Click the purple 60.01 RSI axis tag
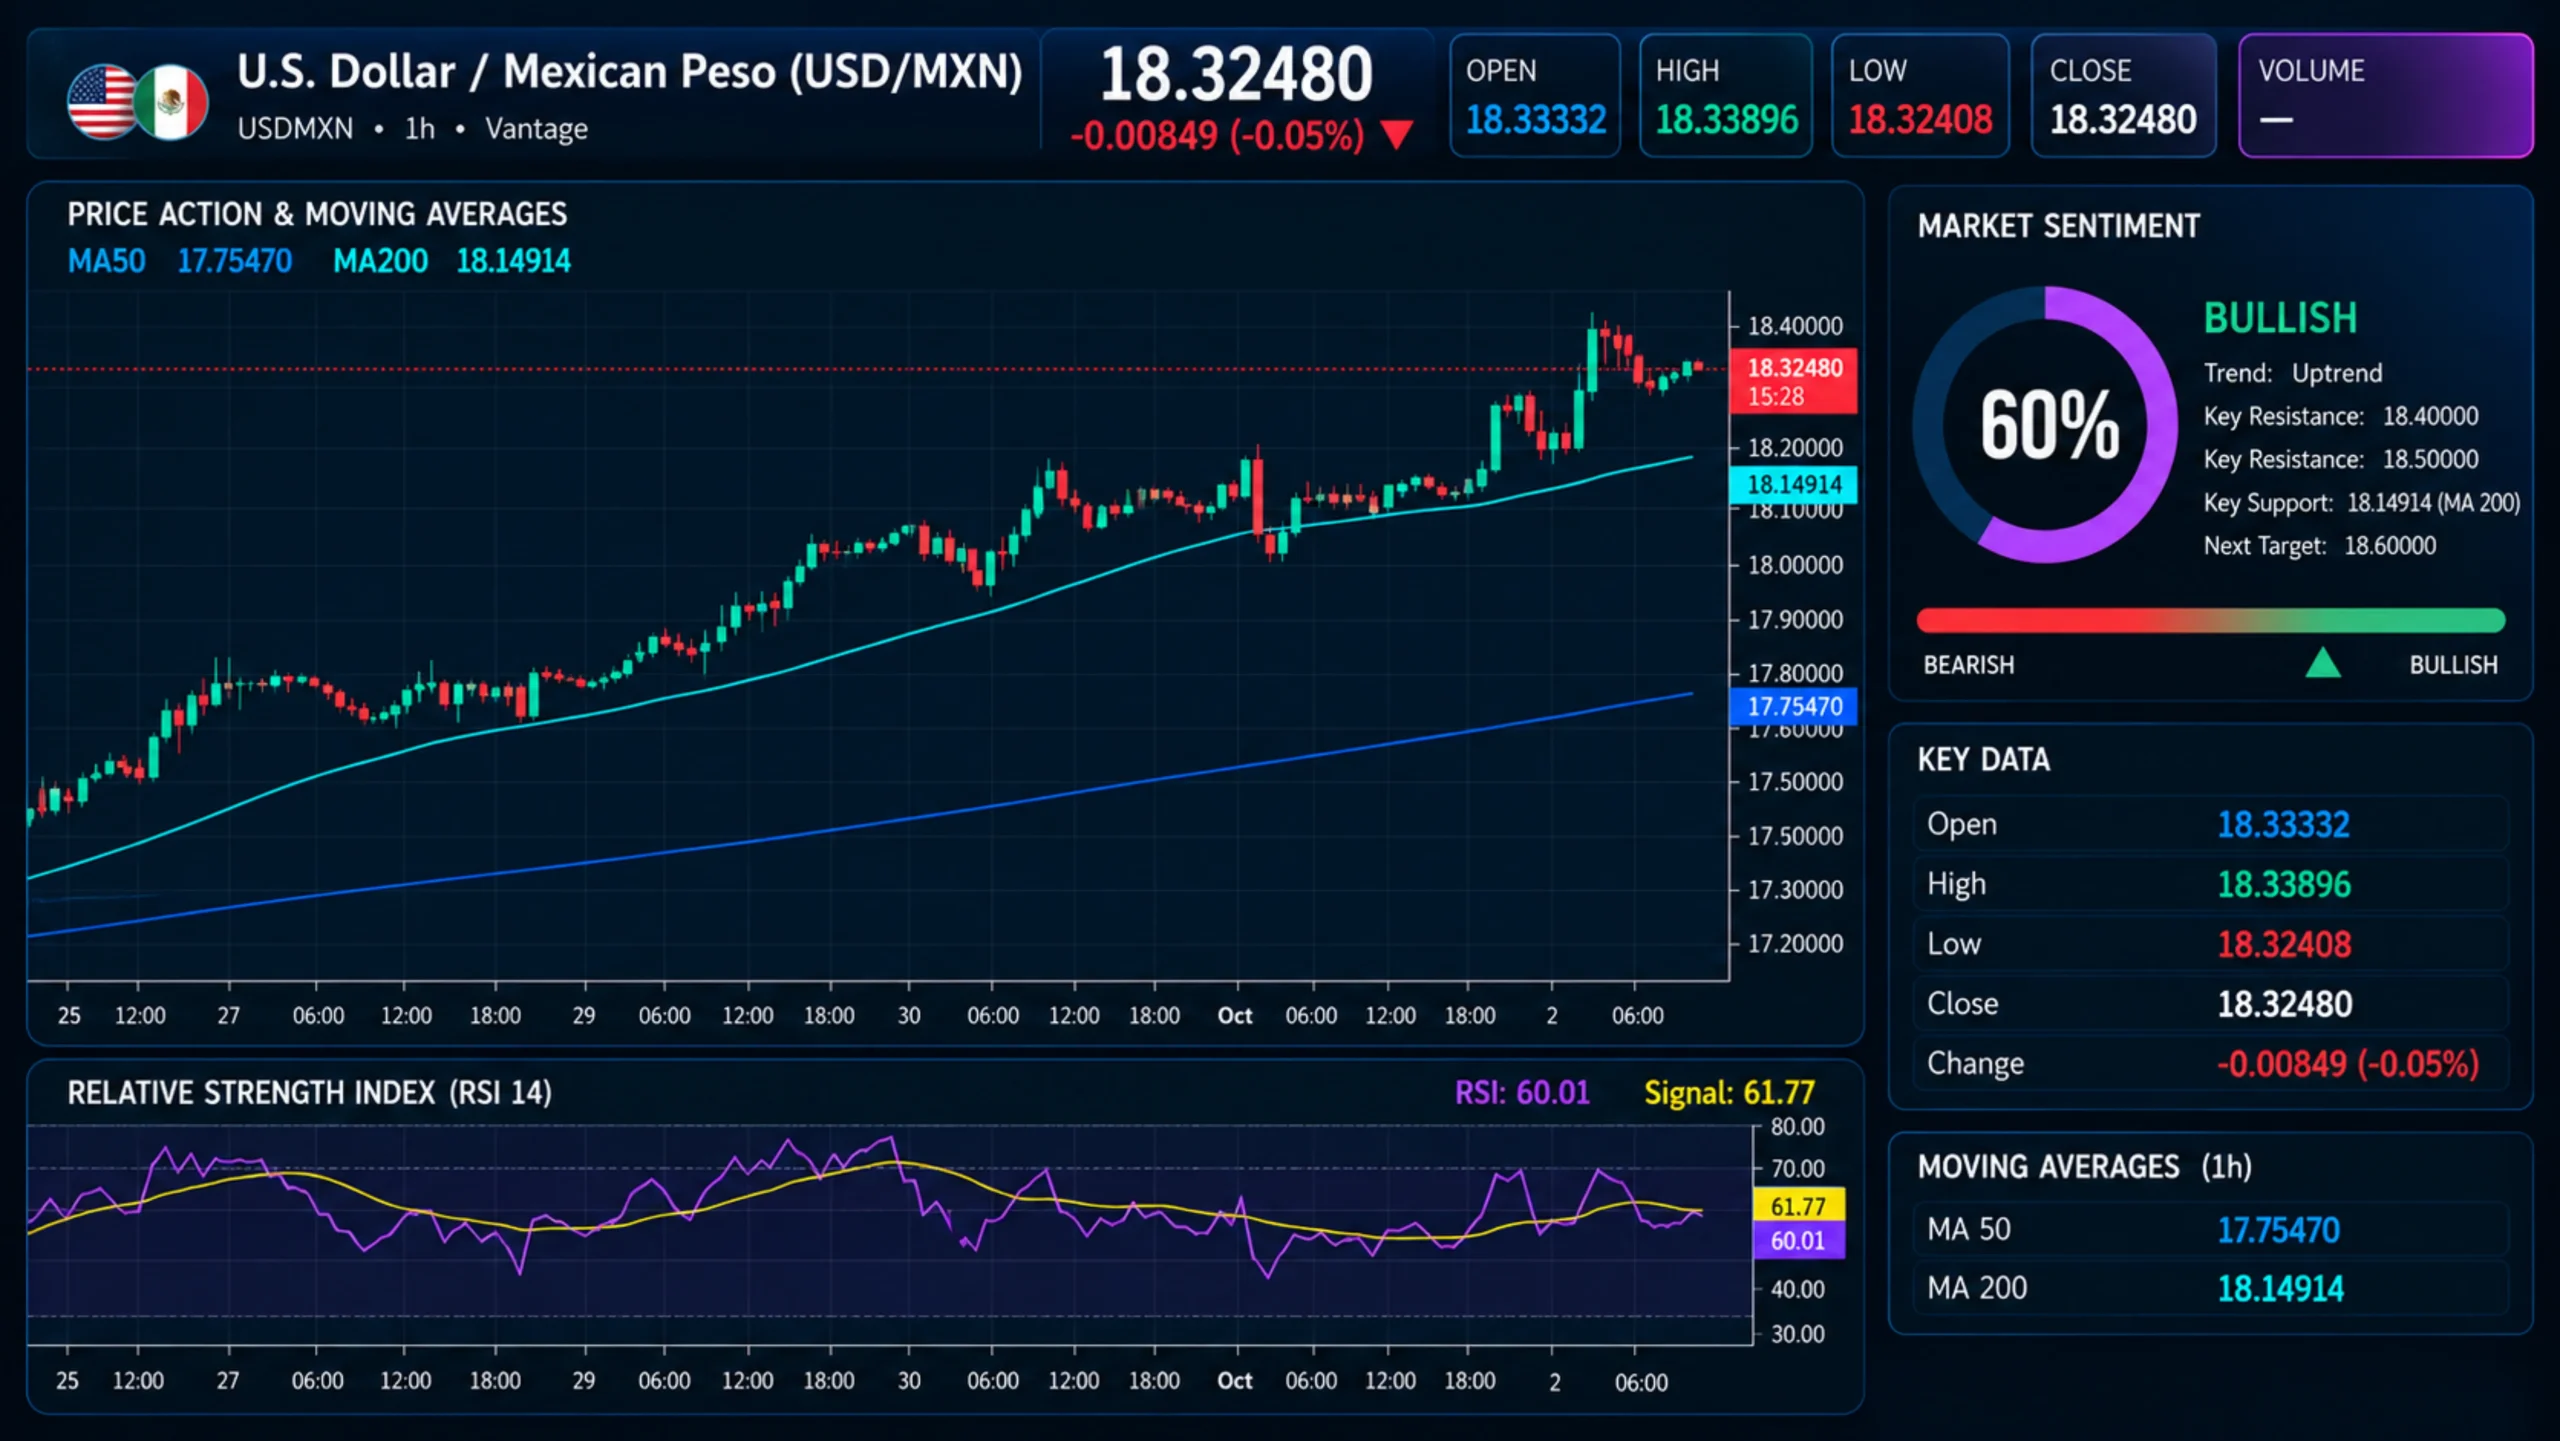The image size is (2560, 1441). pos(1798,1240)
